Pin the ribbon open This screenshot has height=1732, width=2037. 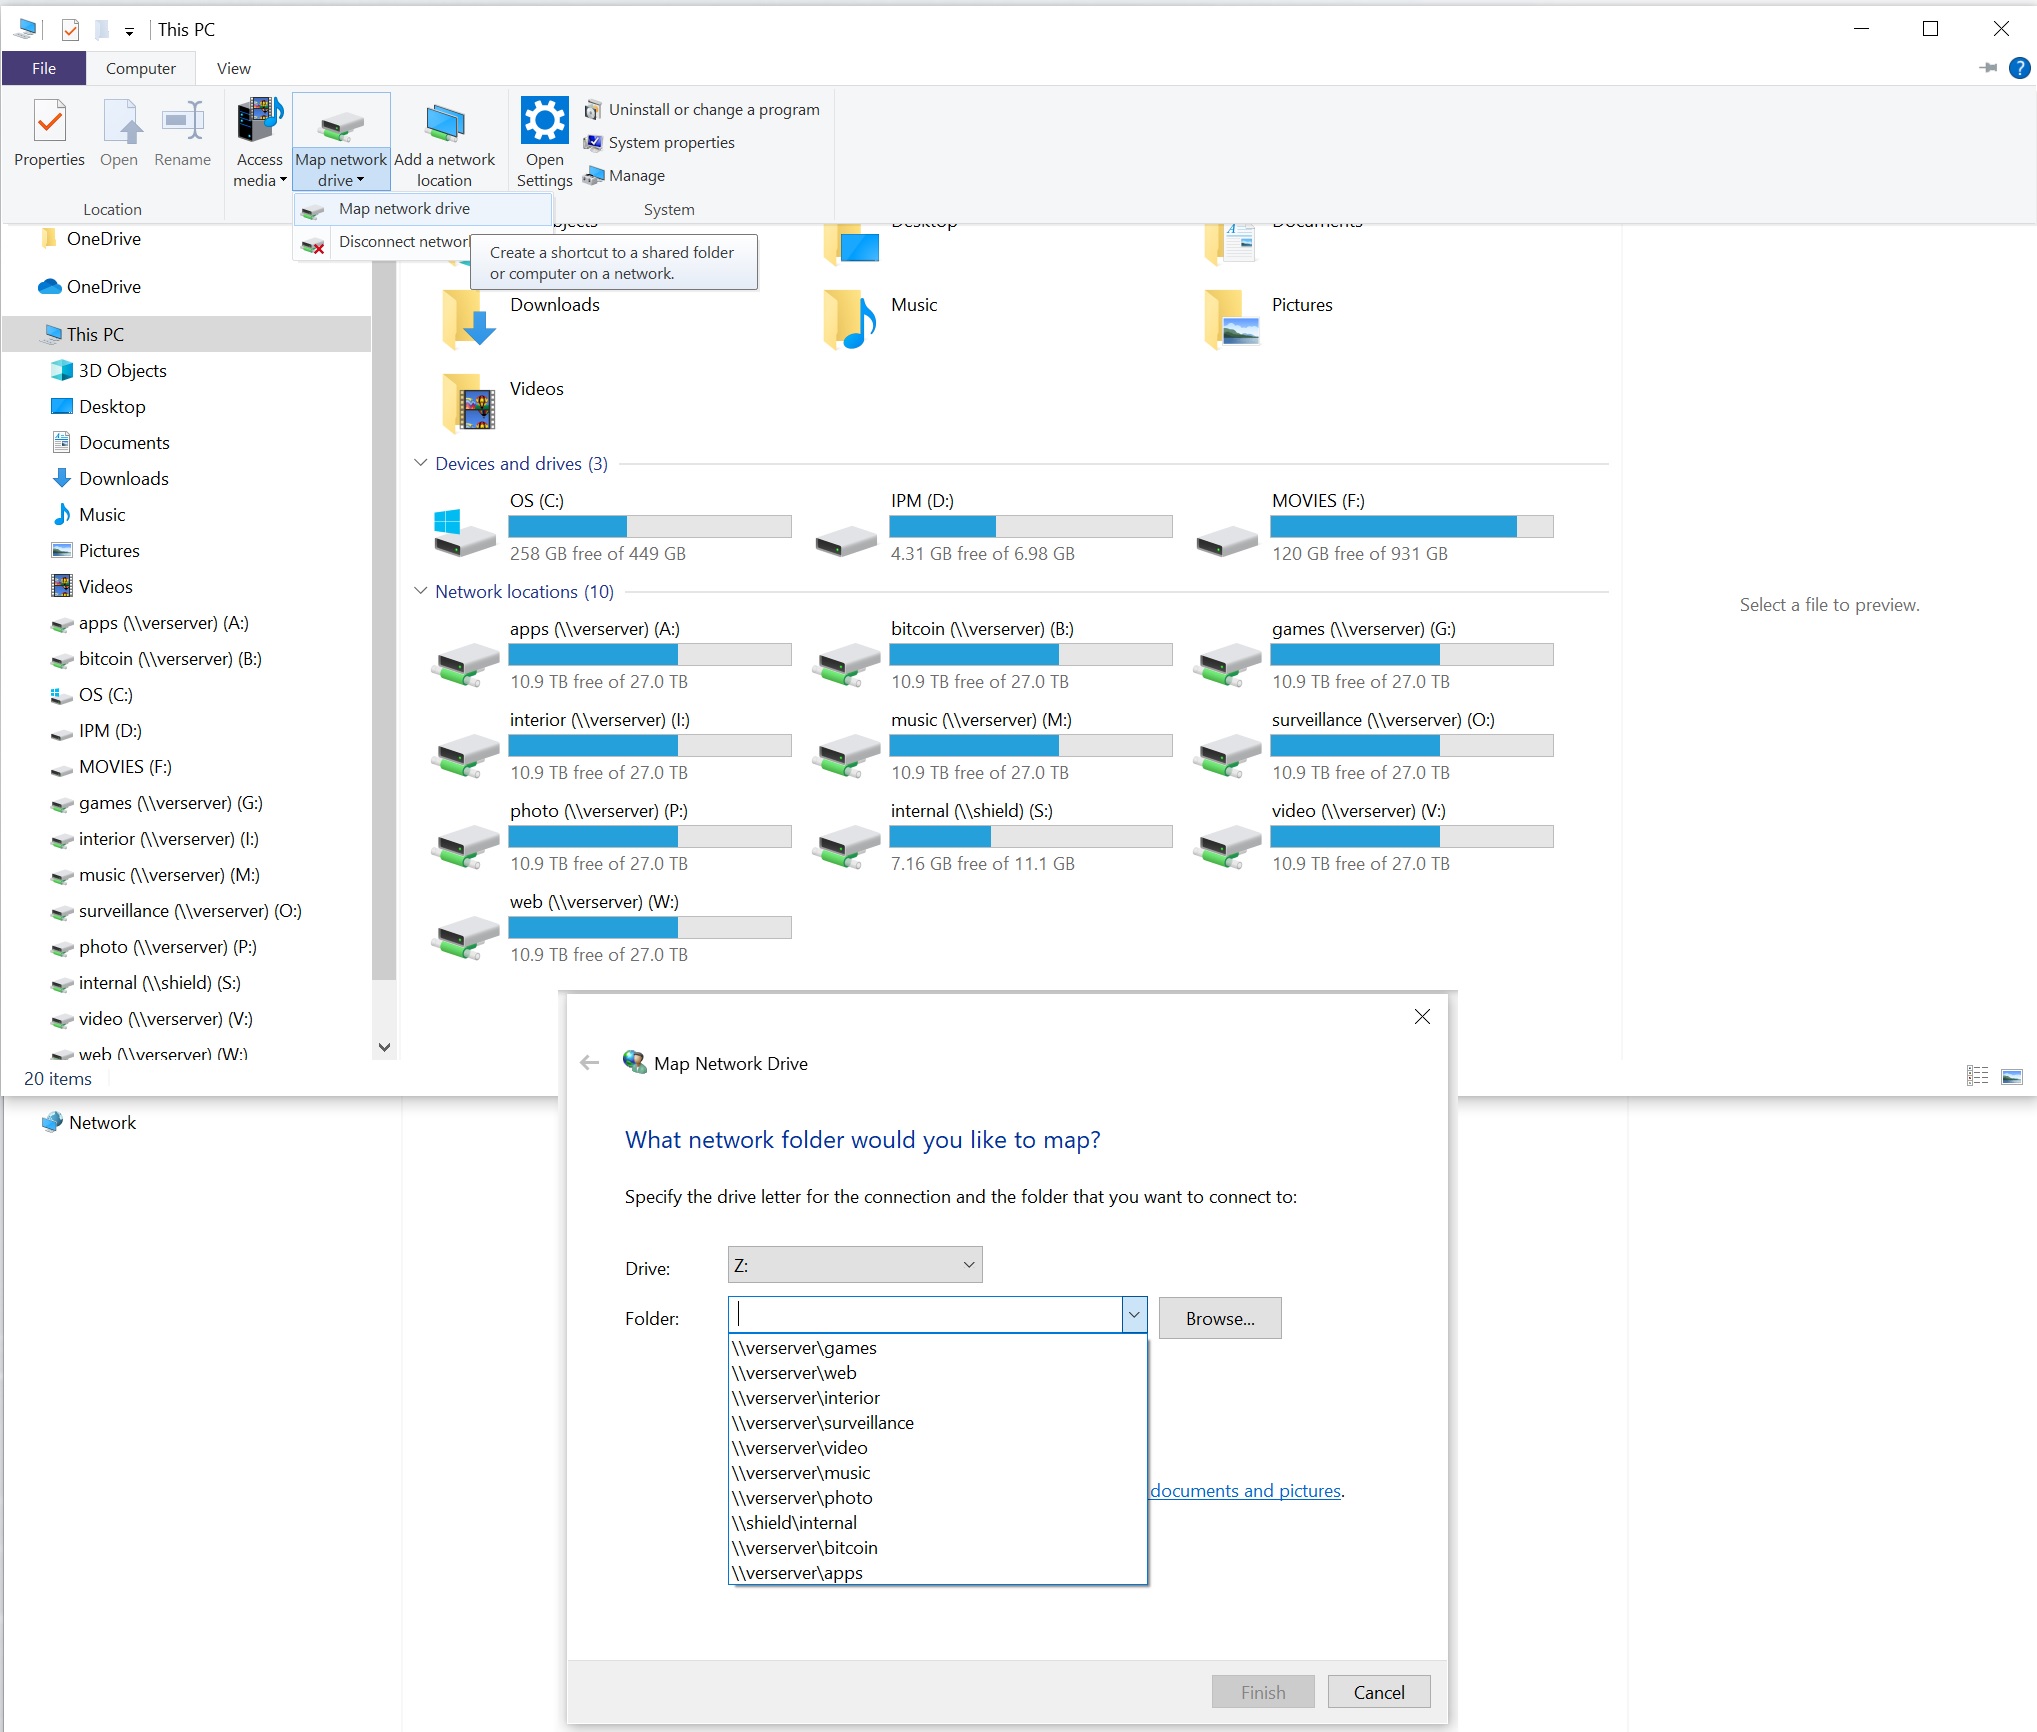click(x=1990, y=68)
